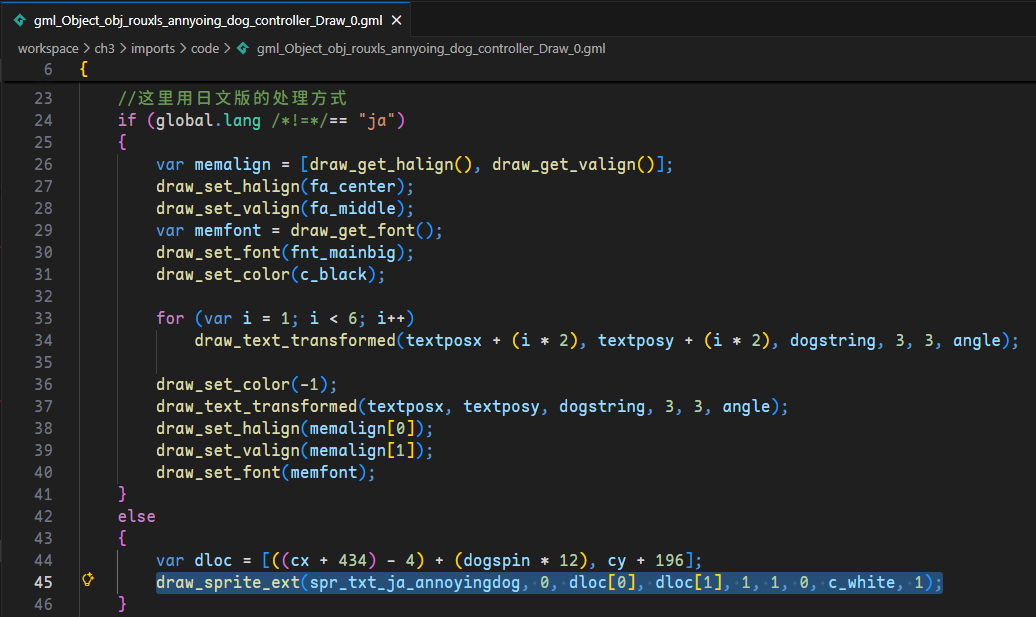1036x617 pixels.
Task: Click memalign[0] on line 38
Action: (x=362, y=429)
